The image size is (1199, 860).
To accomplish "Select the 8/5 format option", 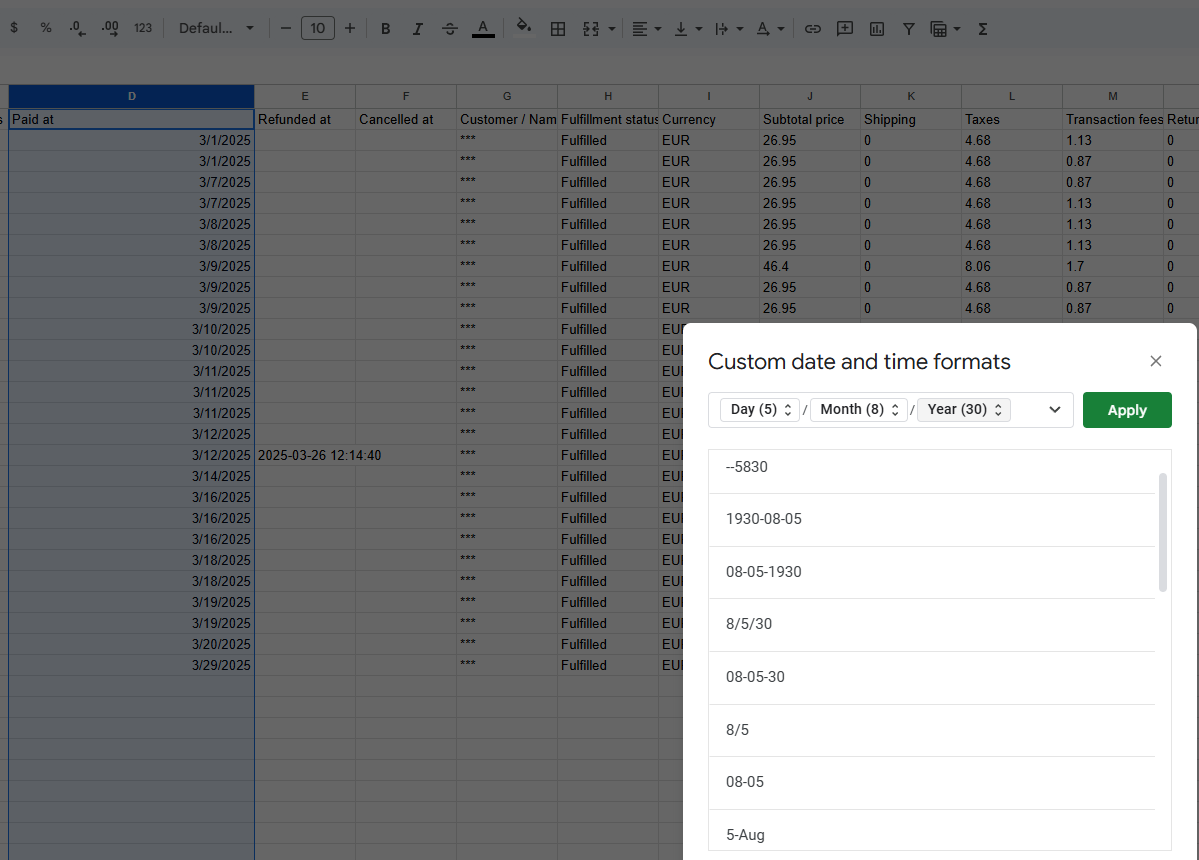I will pyautogui.click(x=931, y=730).
